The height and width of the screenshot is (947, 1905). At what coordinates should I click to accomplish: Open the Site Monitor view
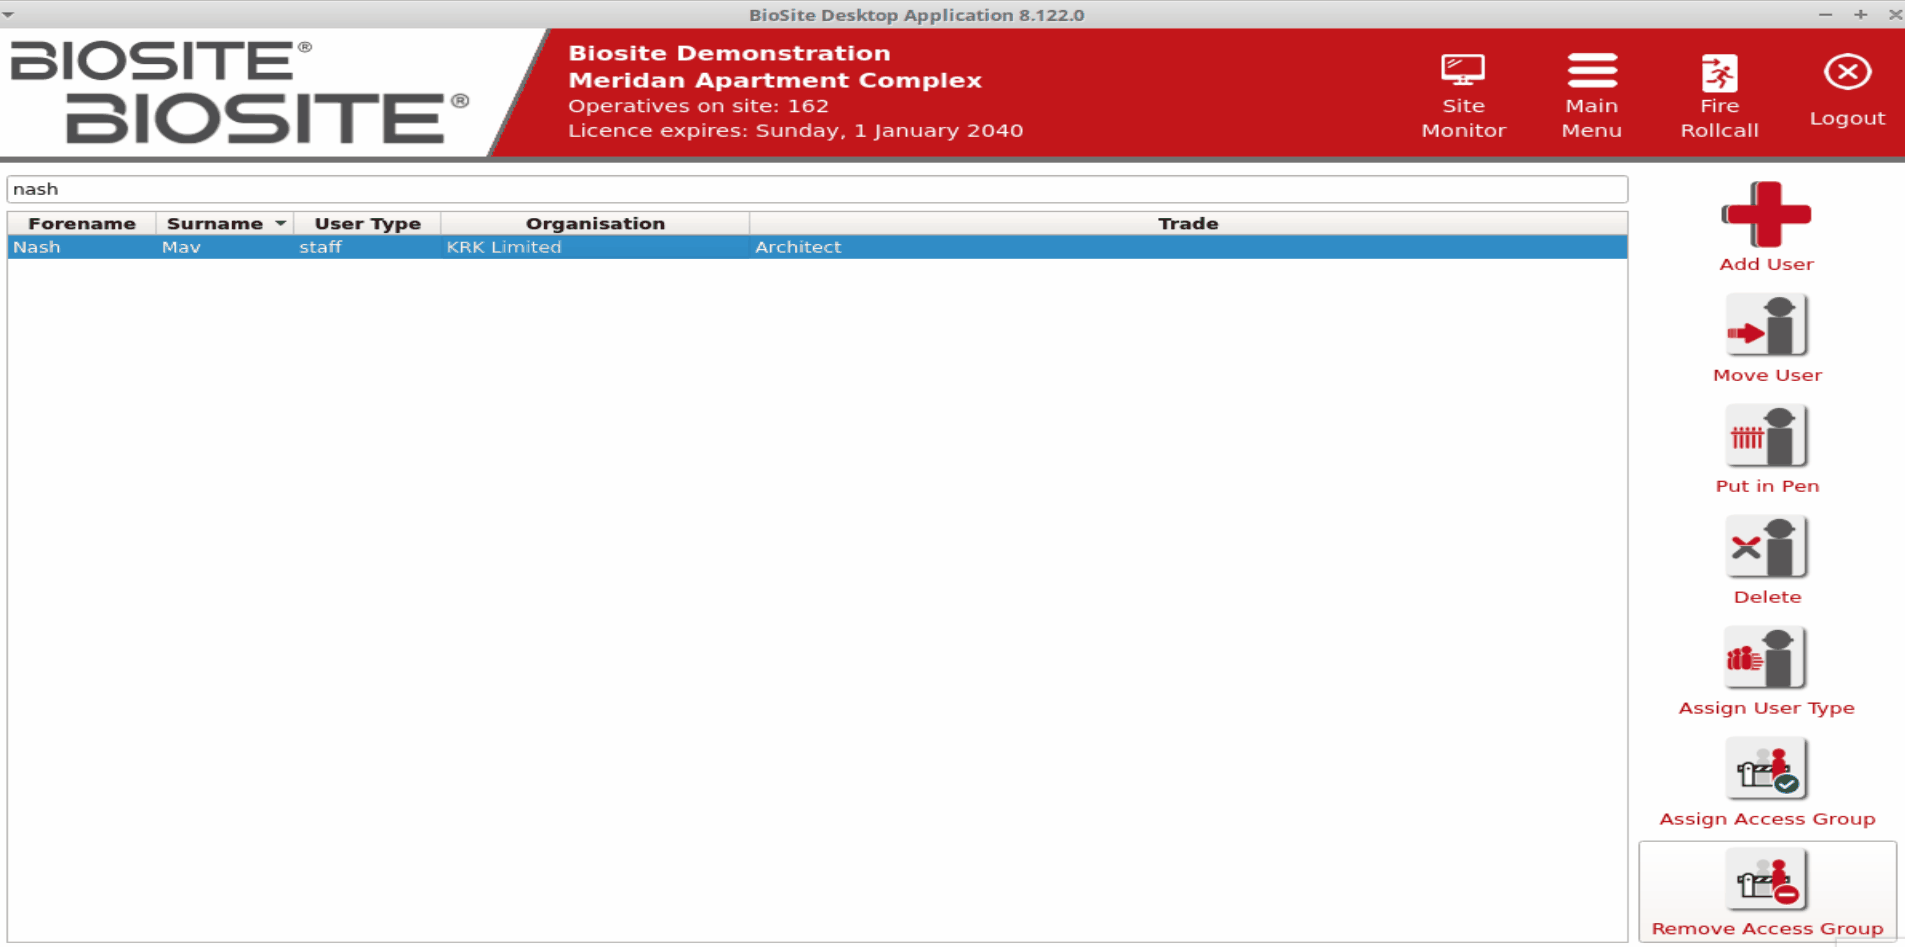[x=1463, y=95]
